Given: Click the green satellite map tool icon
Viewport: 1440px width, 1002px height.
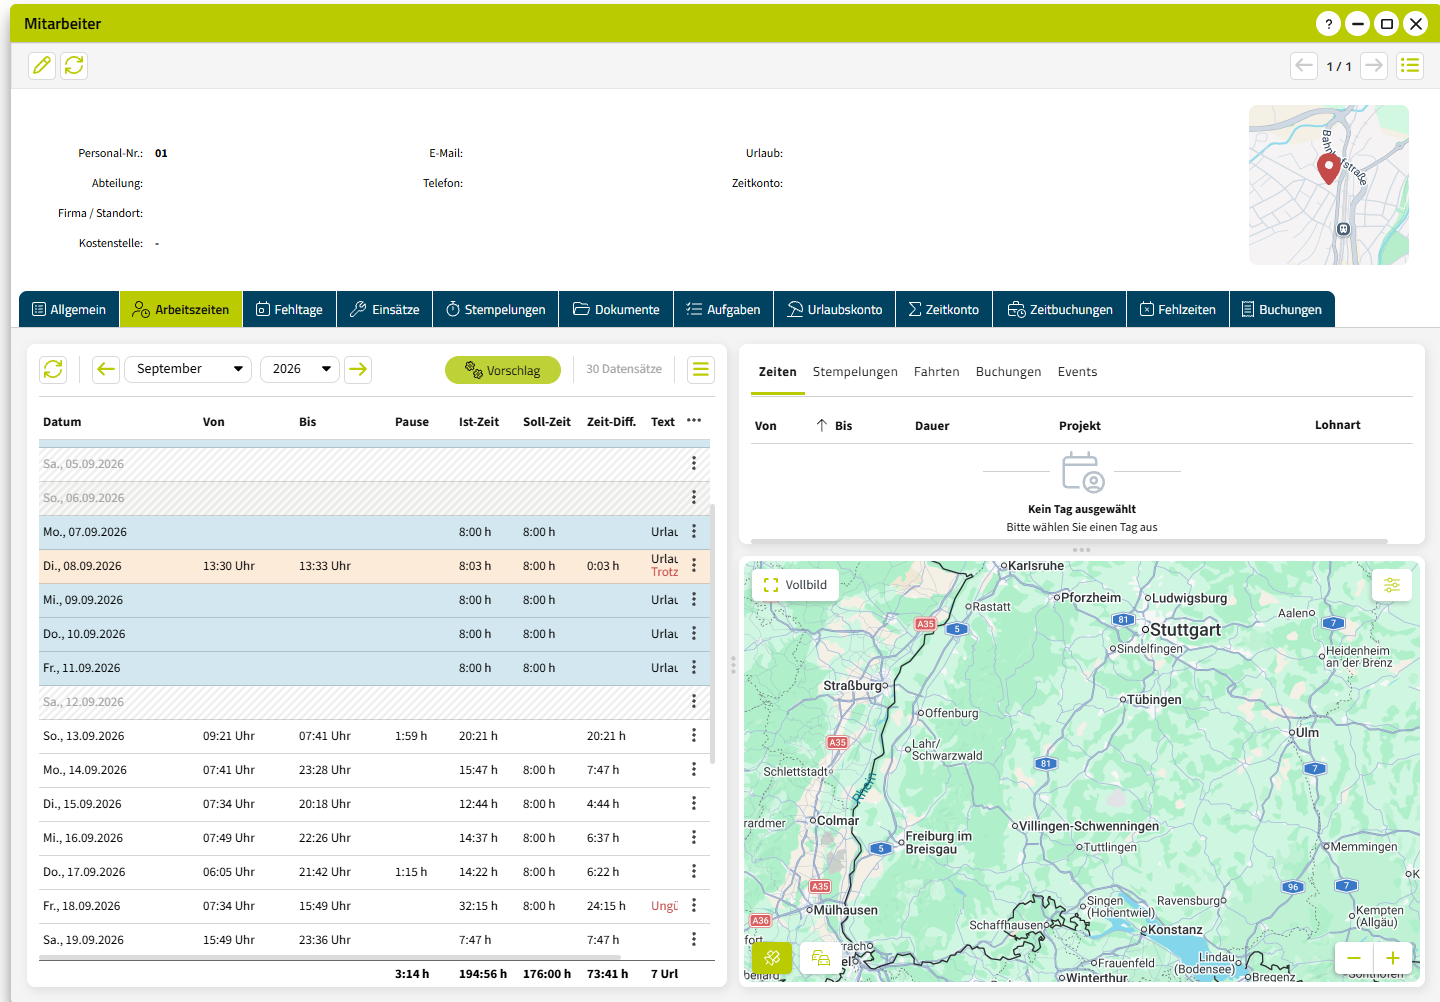Looking at the screenshot, I should click(x=772, y=958).
